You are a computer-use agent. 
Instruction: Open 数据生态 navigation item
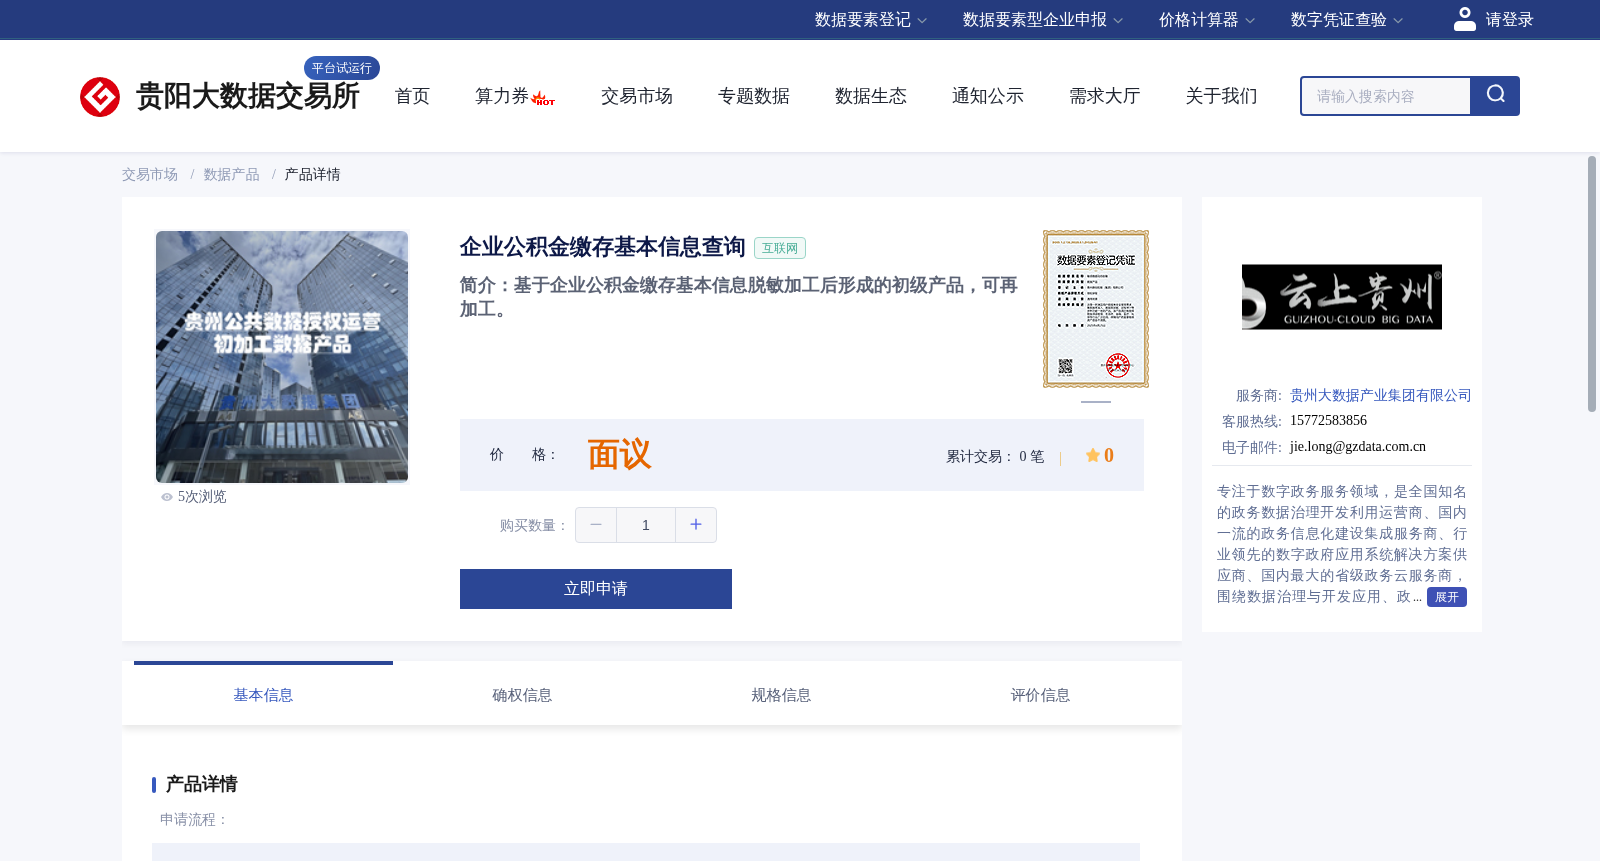(871, 96)
